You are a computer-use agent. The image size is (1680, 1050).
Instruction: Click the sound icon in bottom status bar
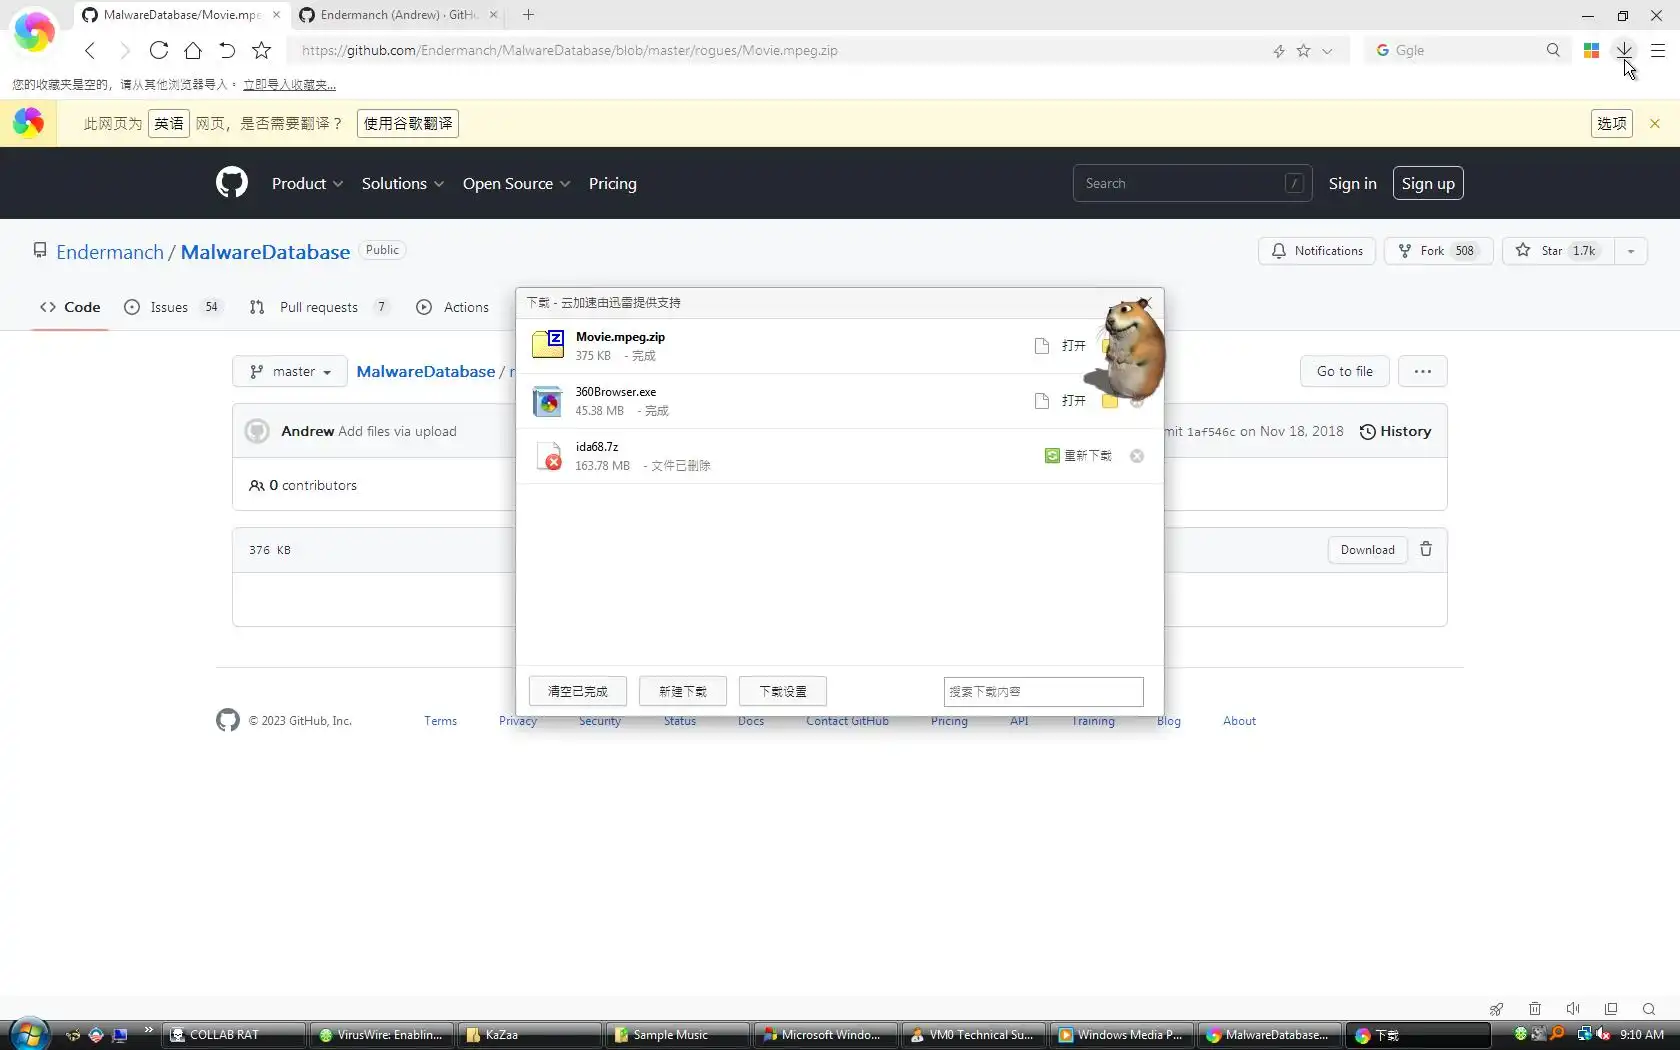[x=1572, y=1009]
